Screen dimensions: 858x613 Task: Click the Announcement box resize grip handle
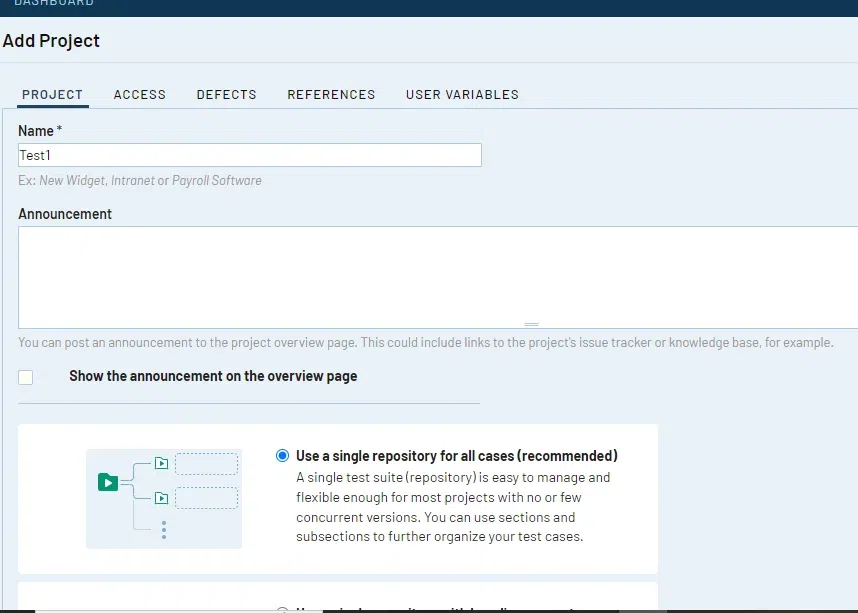[531, 325]
